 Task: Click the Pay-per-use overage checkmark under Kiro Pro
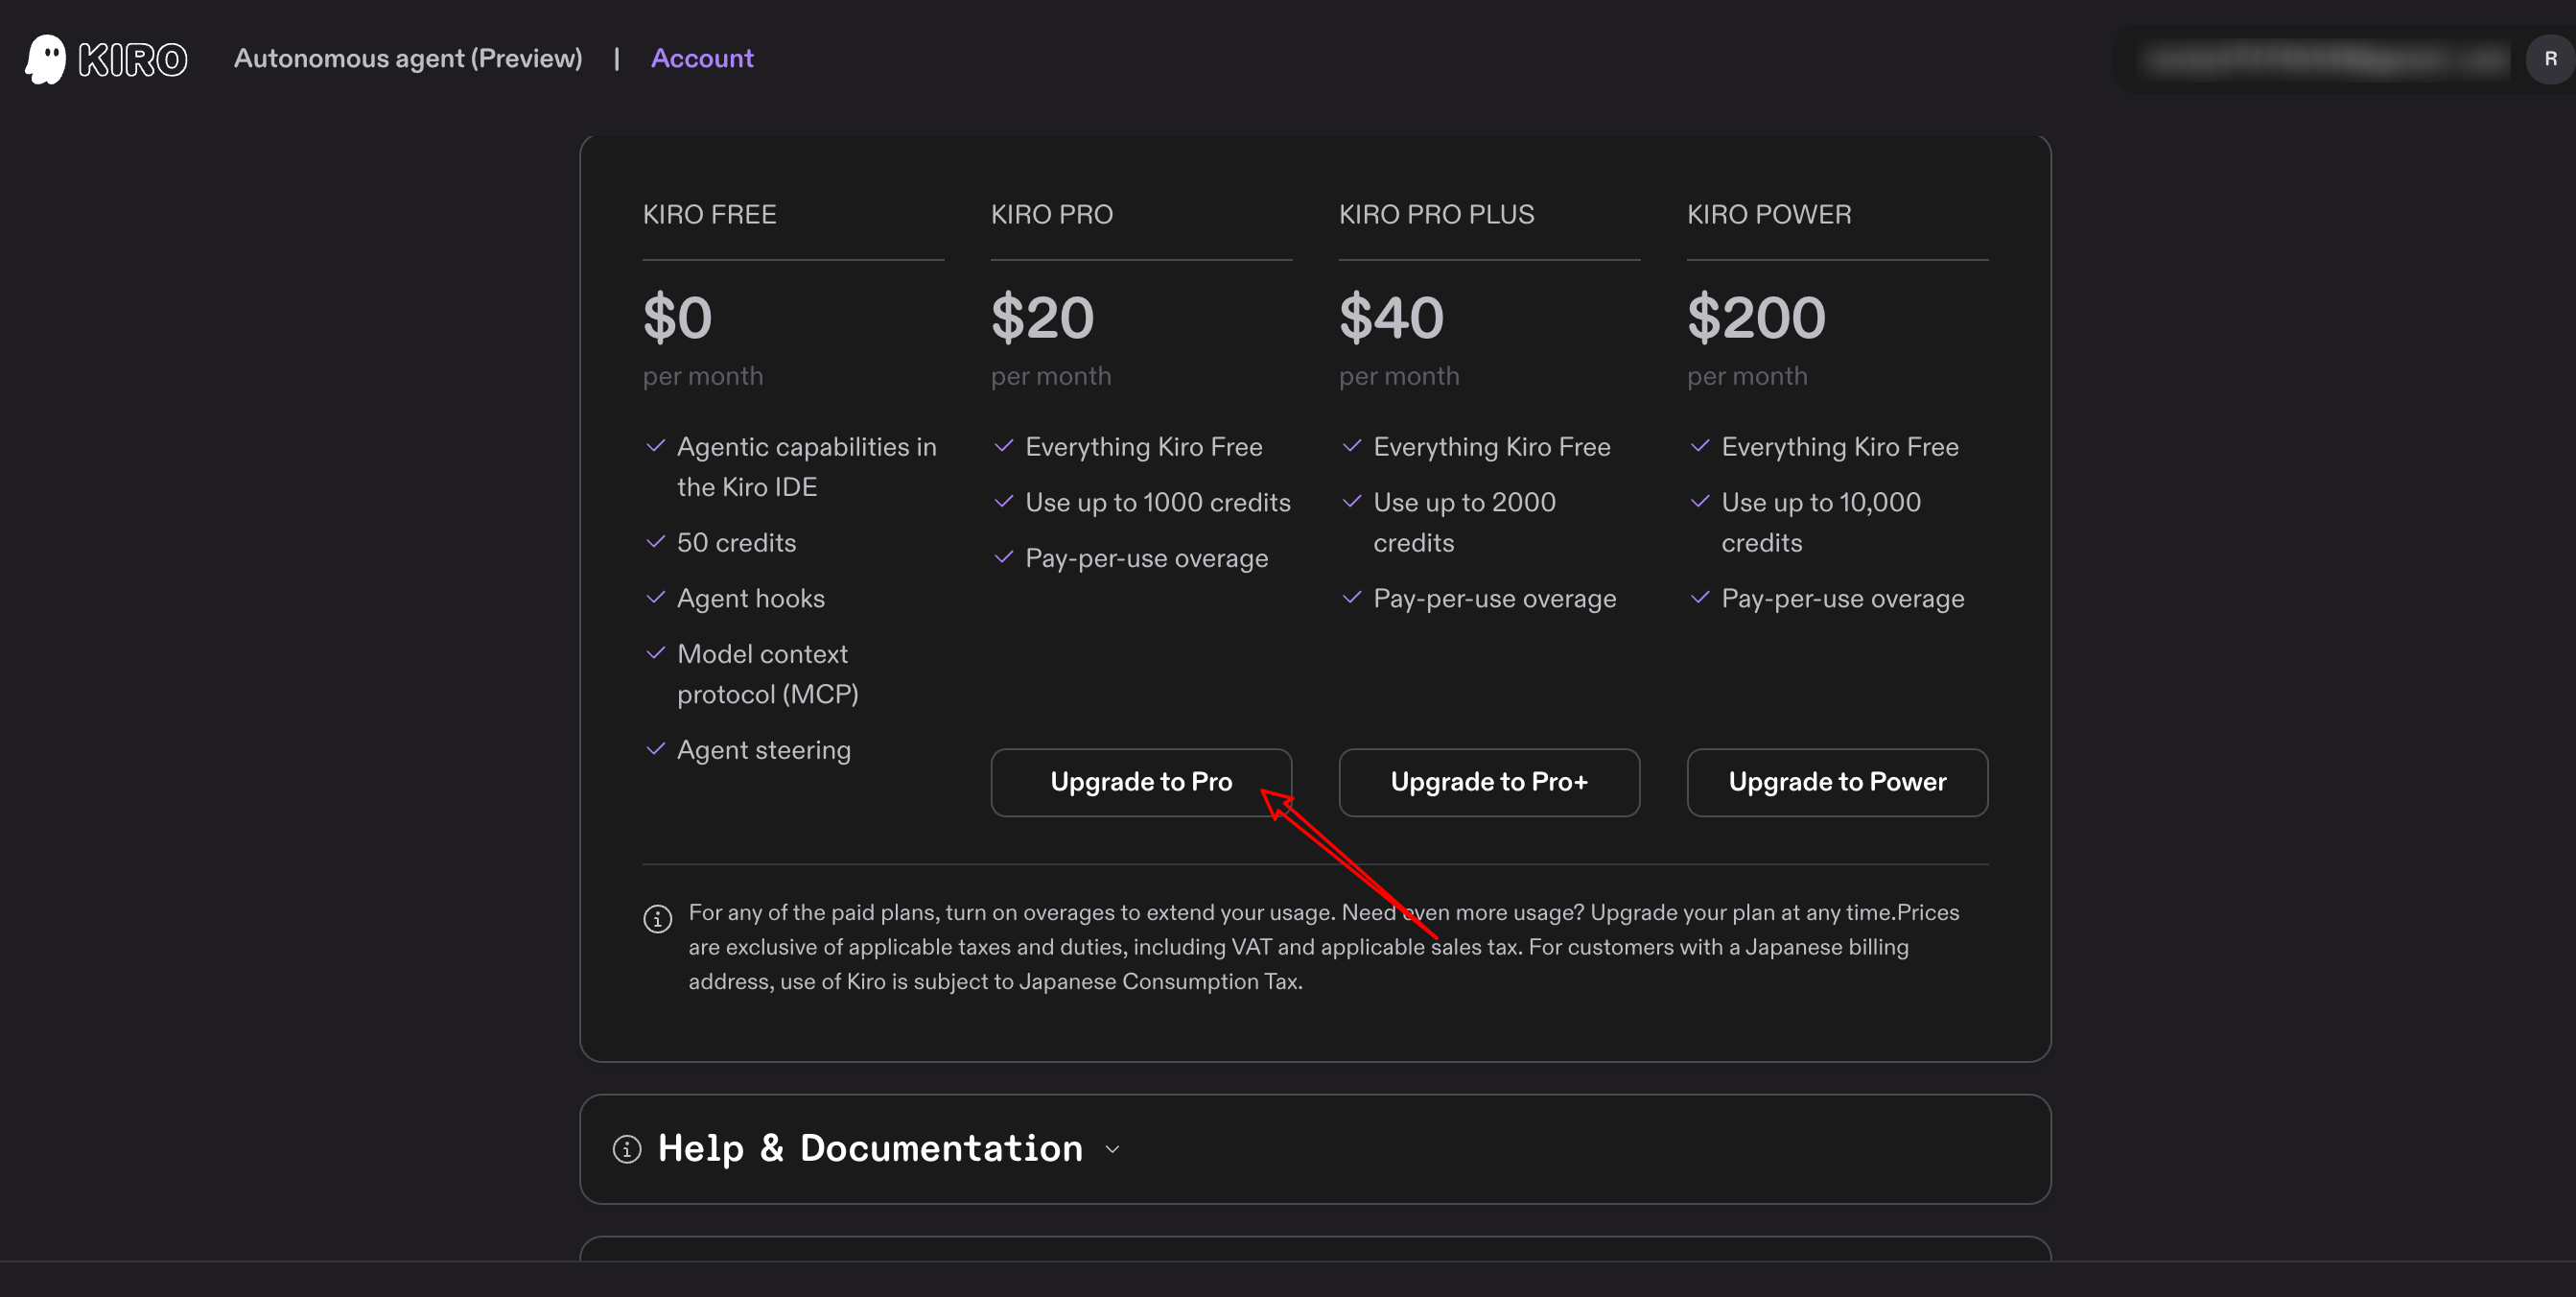(1004, 557)
